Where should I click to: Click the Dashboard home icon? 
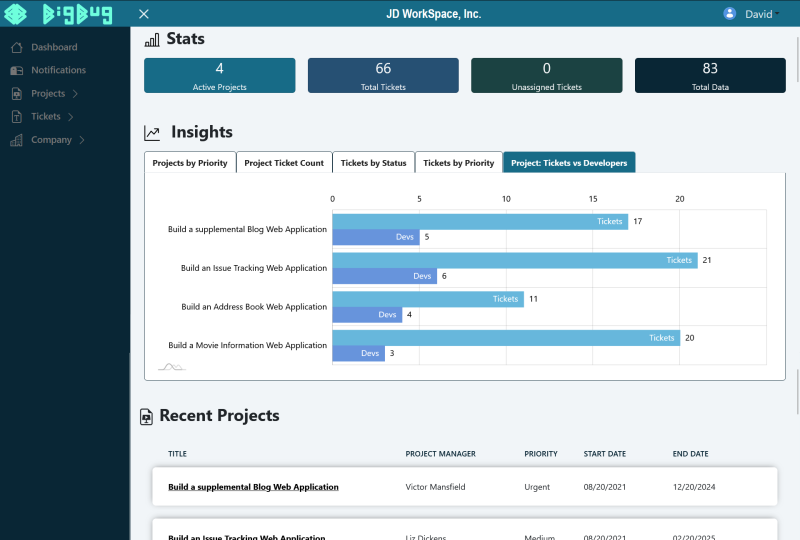coord(17,47)
